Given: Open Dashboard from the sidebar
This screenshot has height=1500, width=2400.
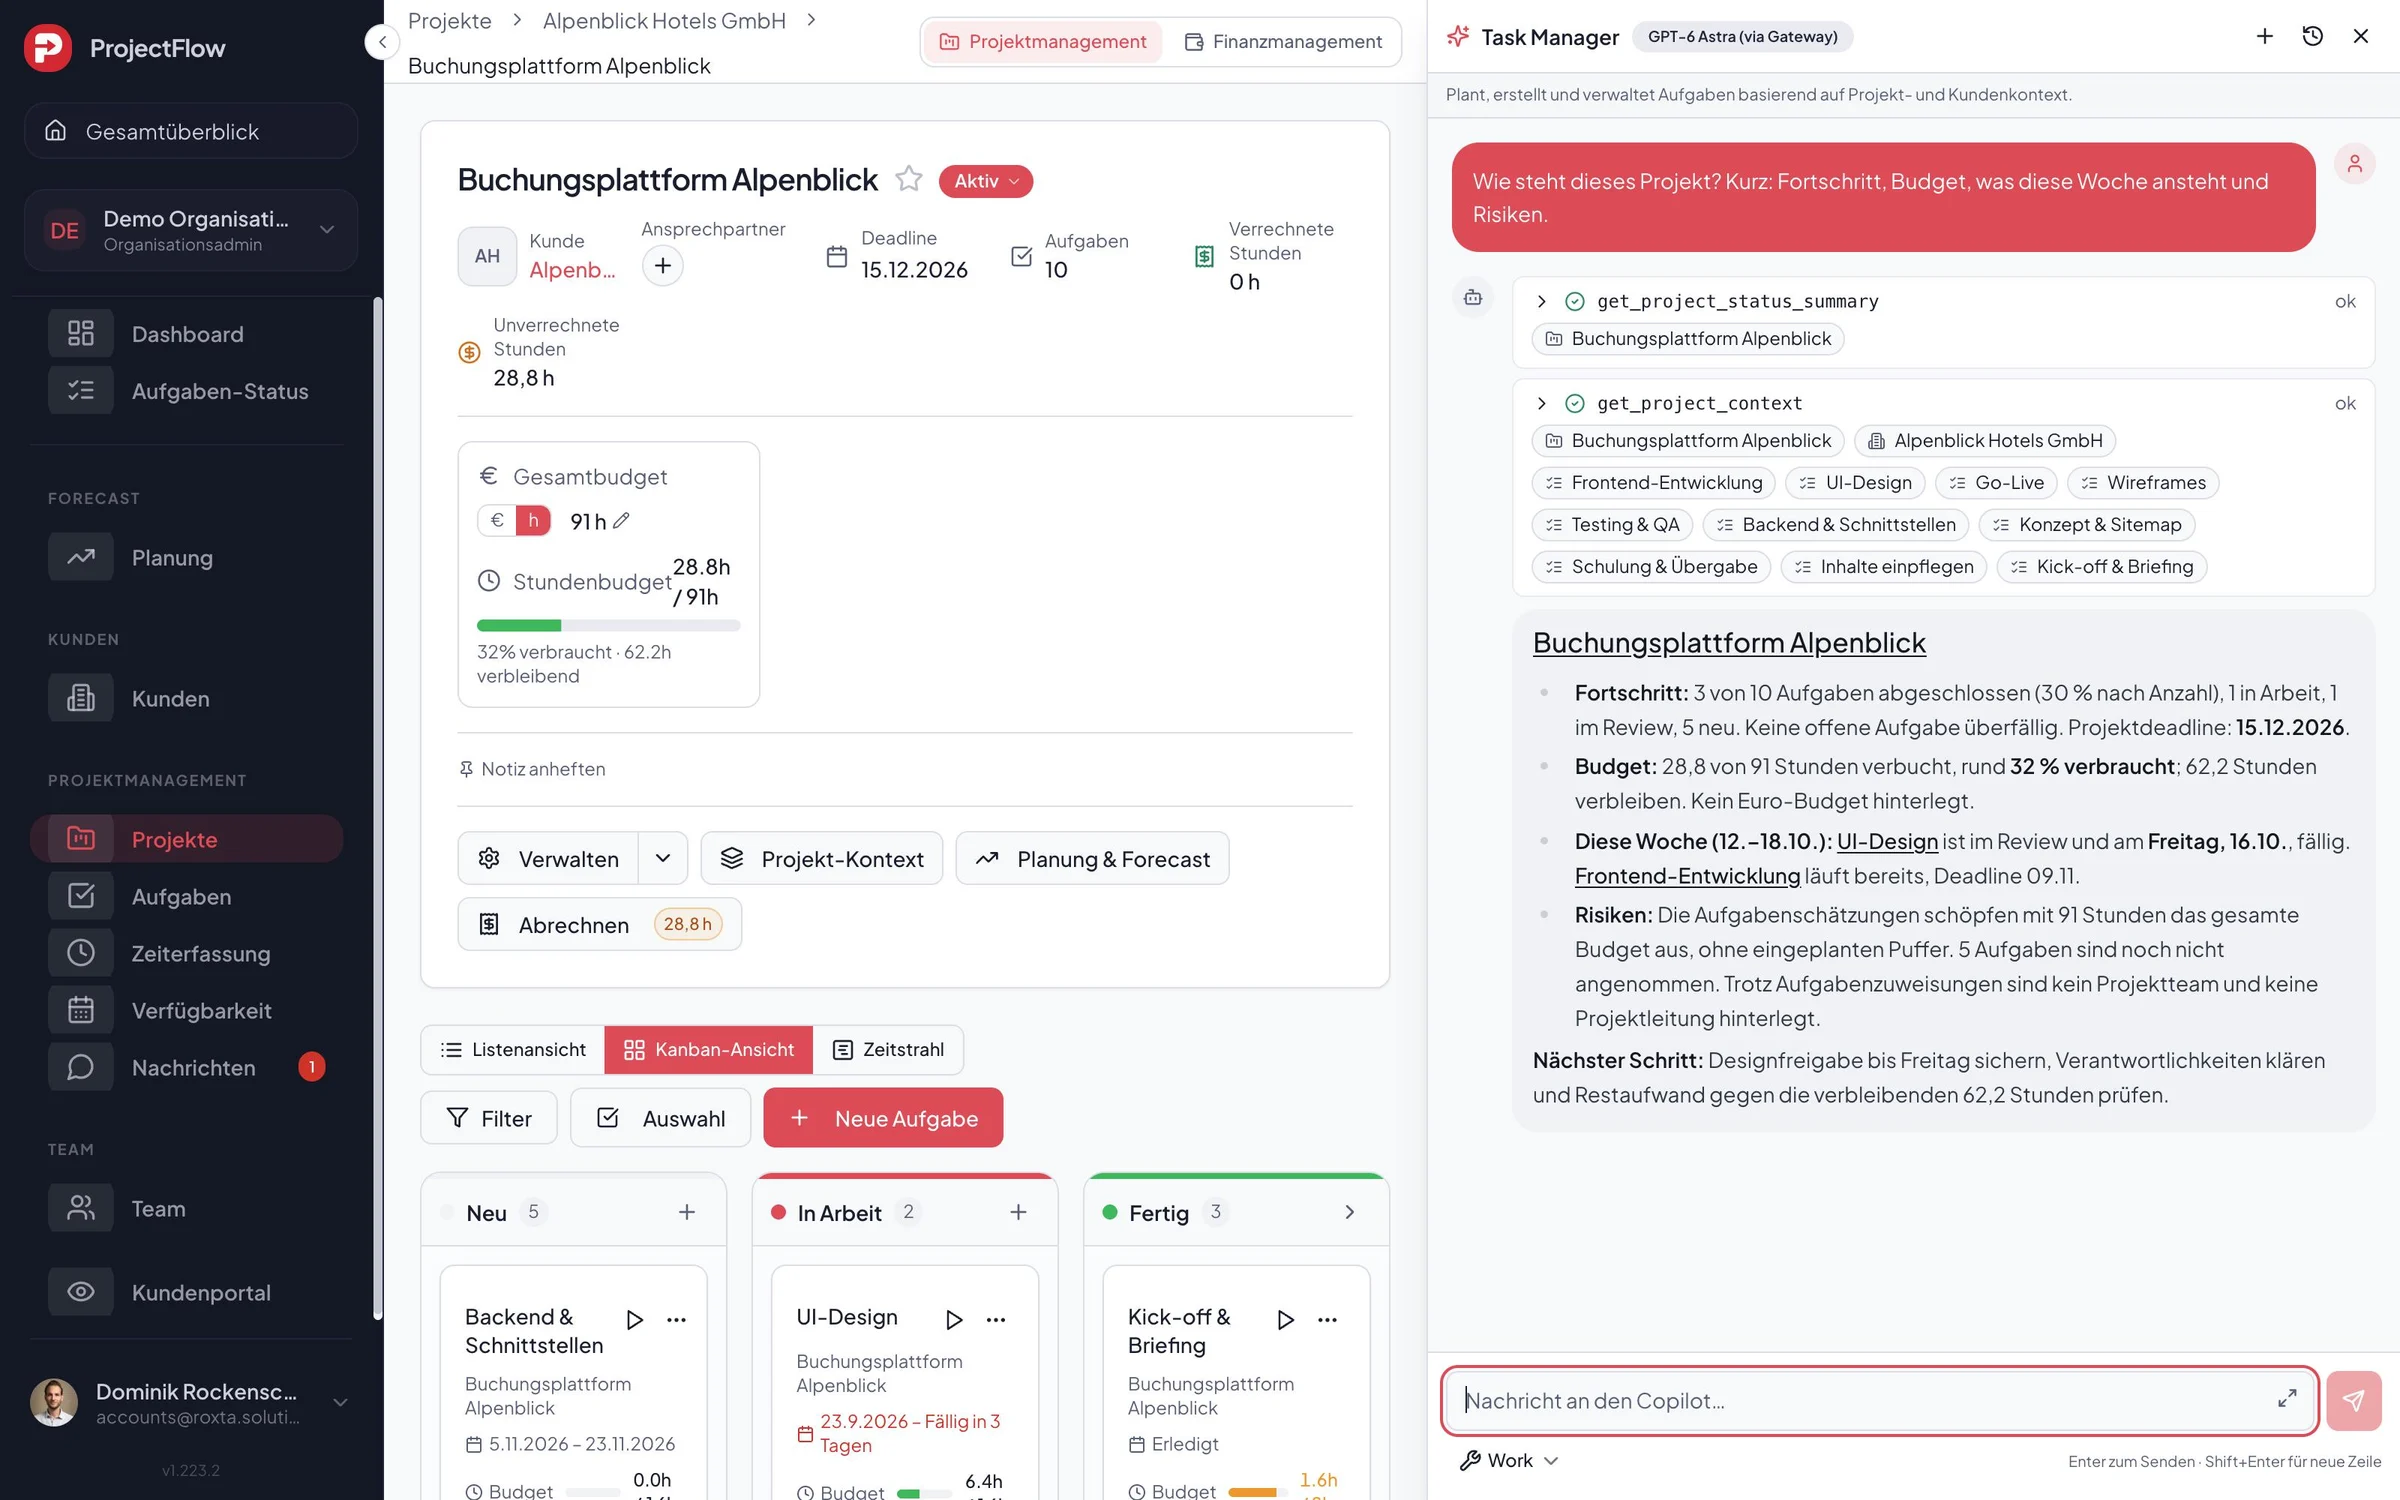Looking at the screenshot, I should pos(187,334).
